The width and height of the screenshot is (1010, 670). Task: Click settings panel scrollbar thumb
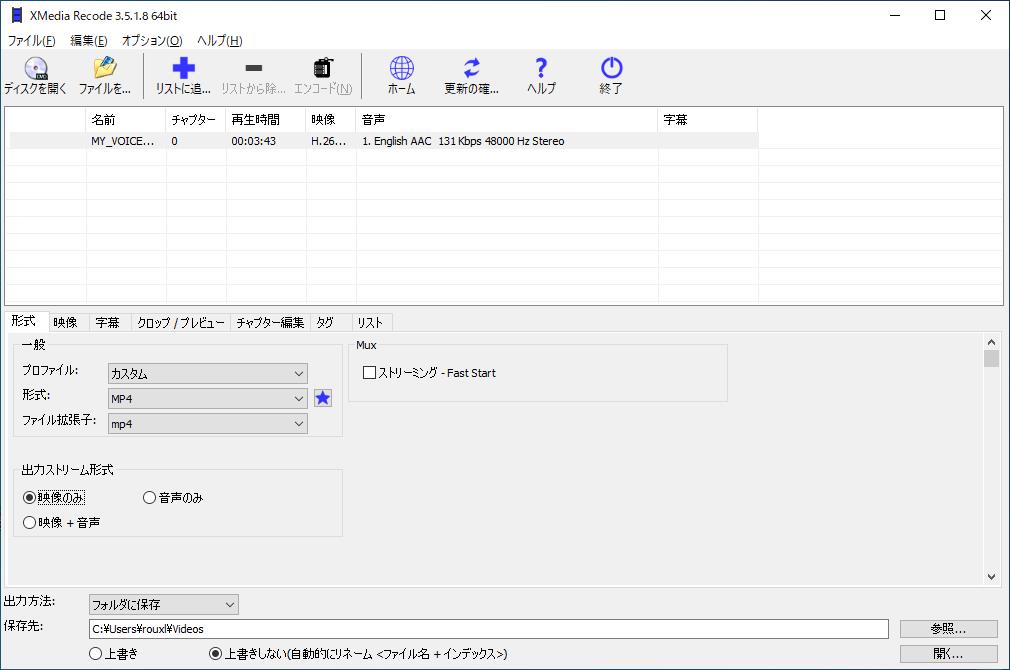(991, 359)
